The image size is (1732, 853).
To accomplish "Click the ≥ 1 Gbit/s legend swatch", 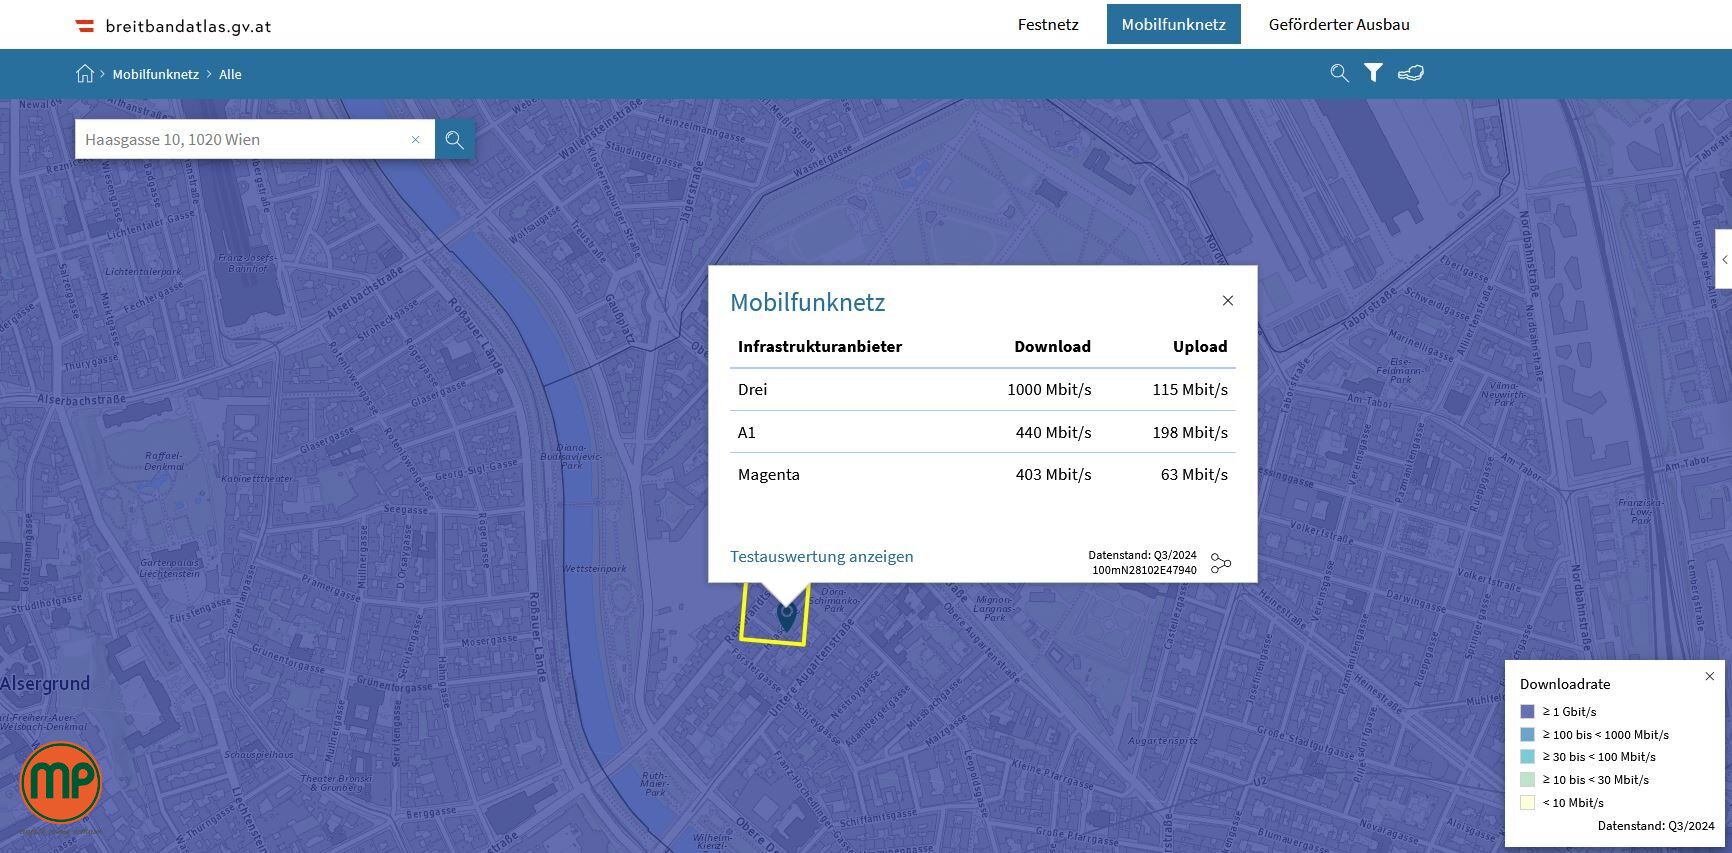I will pos(1527,712).
